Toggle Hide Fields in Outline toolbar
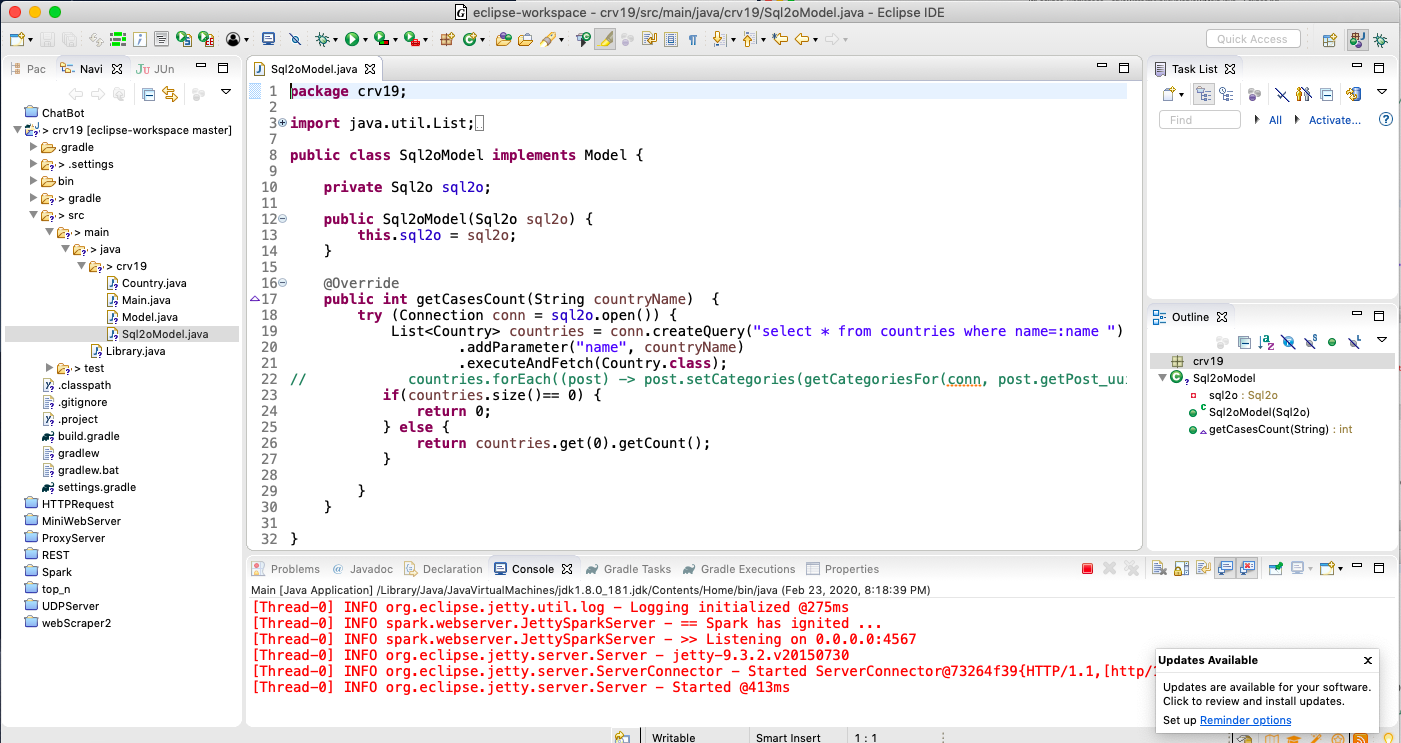The image size is (1401, 743). [x=1288, y=342]
